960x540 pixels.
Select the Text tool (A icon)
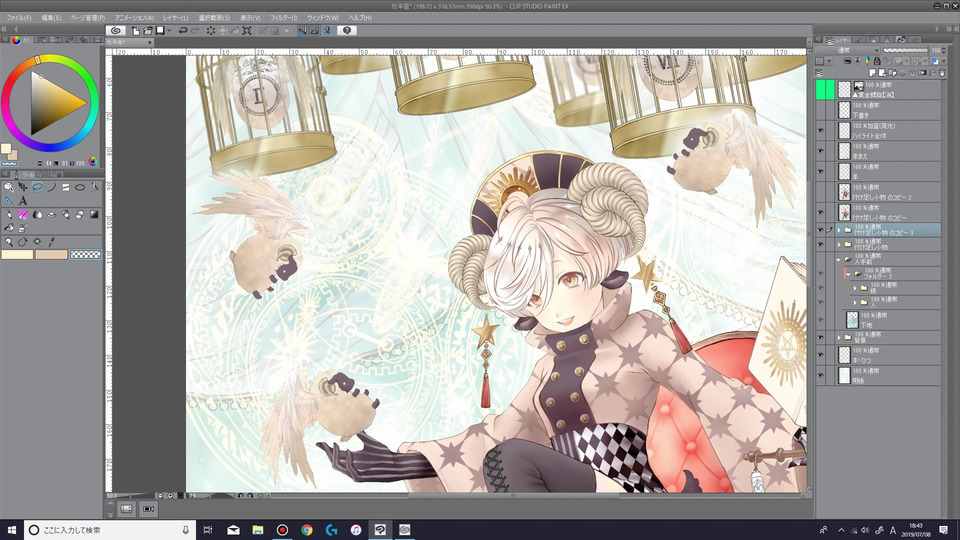click(23, 200)
